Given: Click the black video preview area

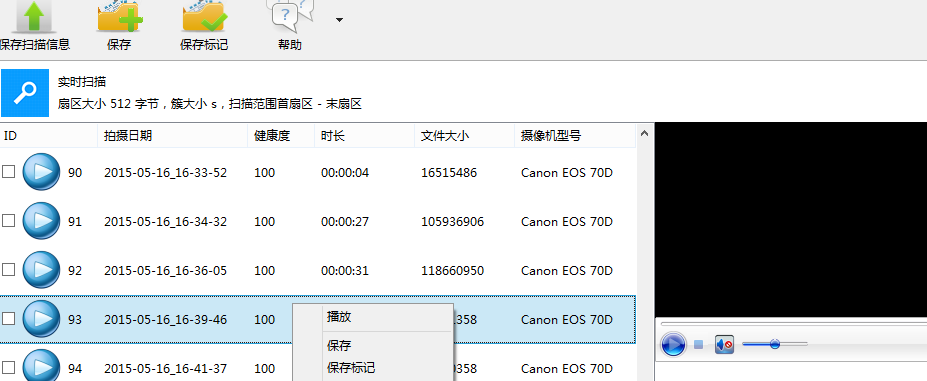Looking at the screenshot, I should coord(791,219).
